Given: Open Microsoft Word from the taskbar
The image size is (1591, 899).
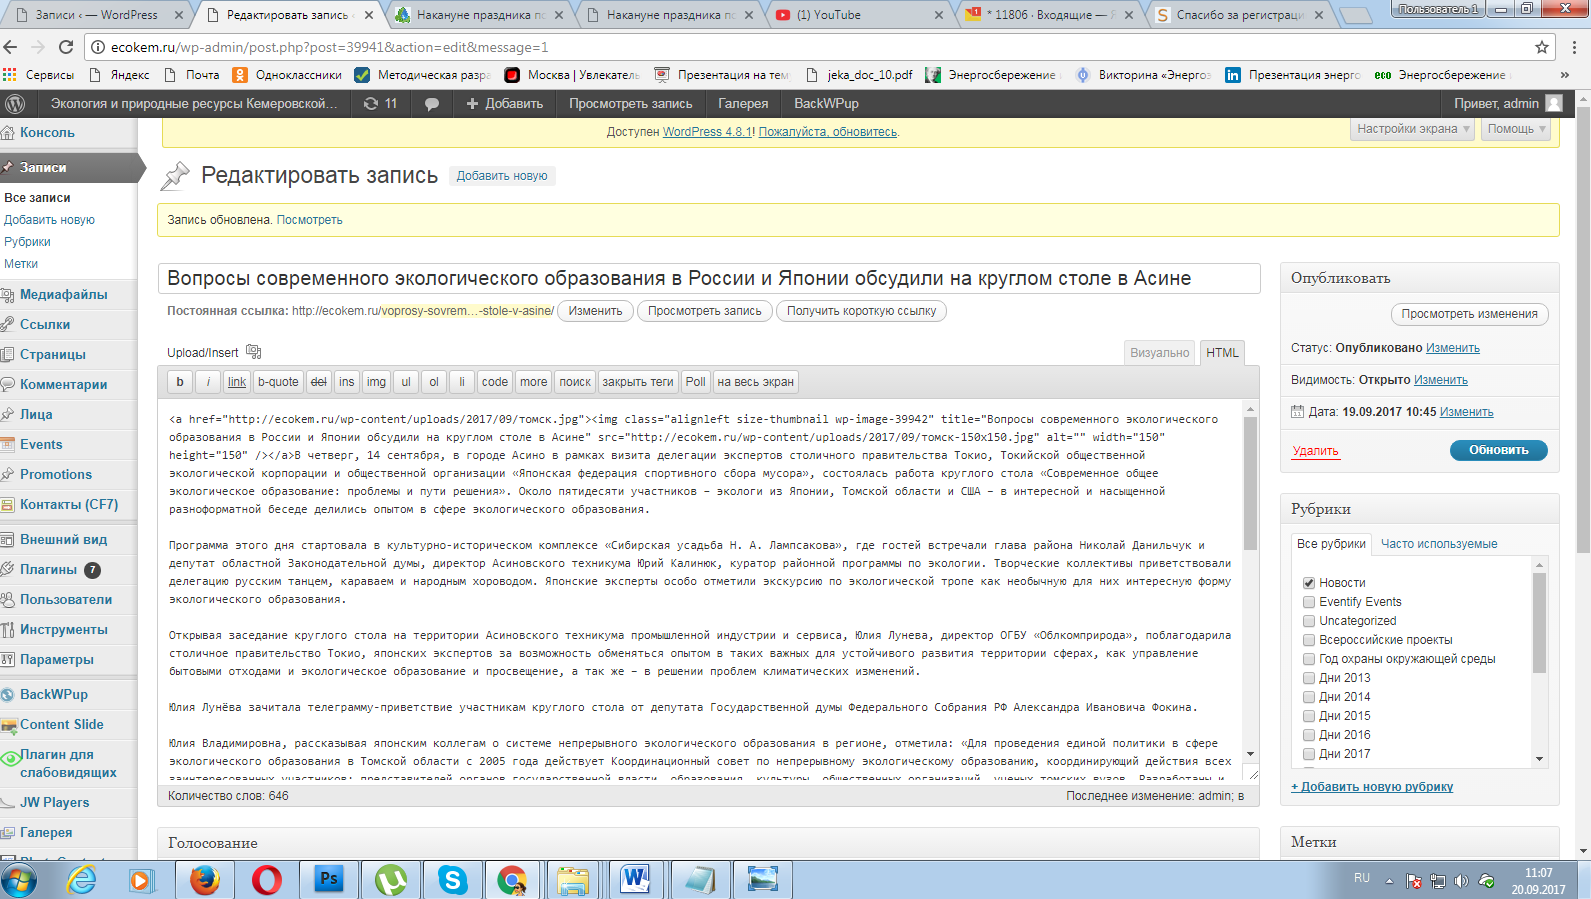Looking at the screenshot, I should 635,880.
